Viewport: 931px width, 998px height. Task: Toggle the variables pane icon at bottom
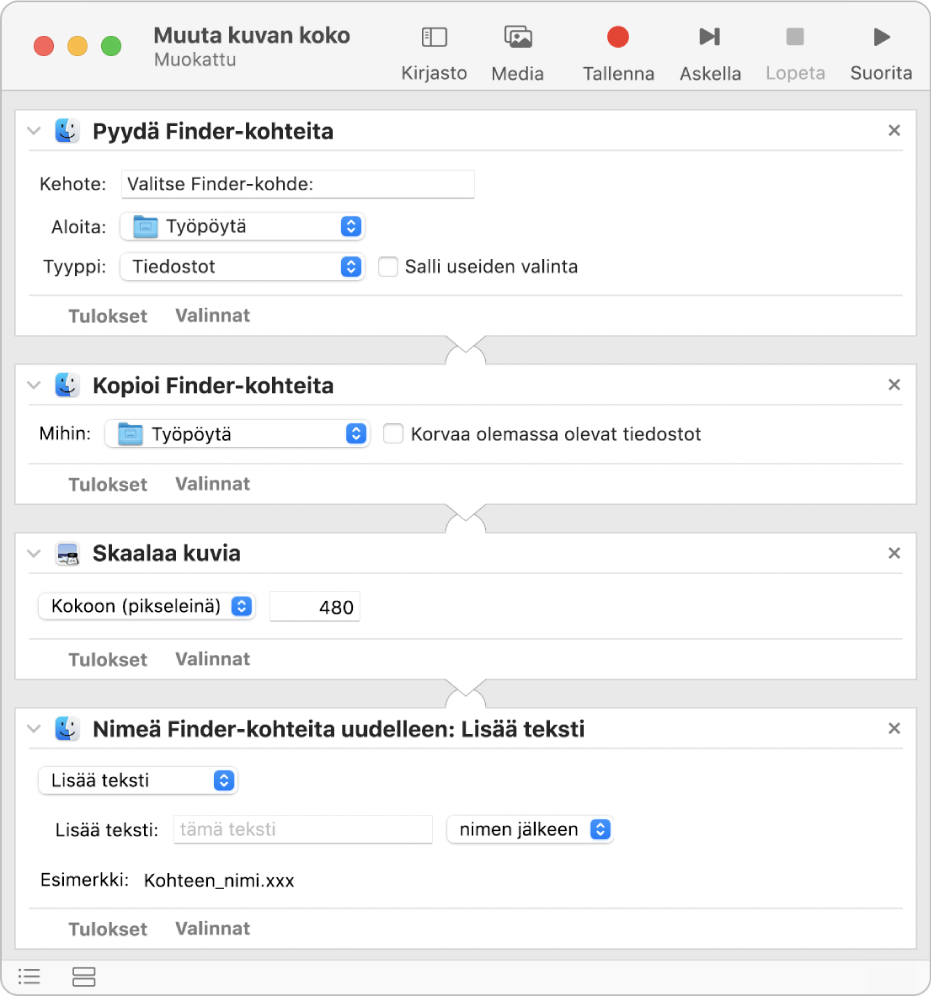click(84, 976)
